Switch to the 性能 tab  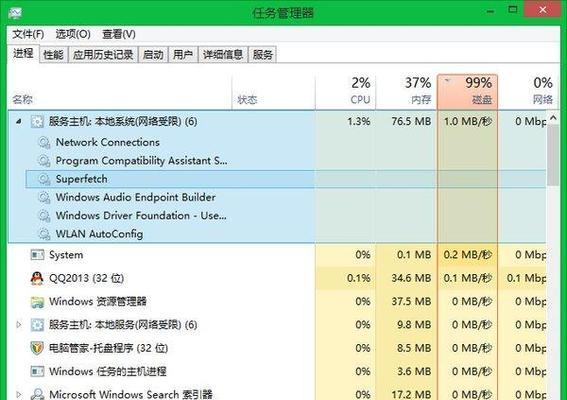pos(53,55)
